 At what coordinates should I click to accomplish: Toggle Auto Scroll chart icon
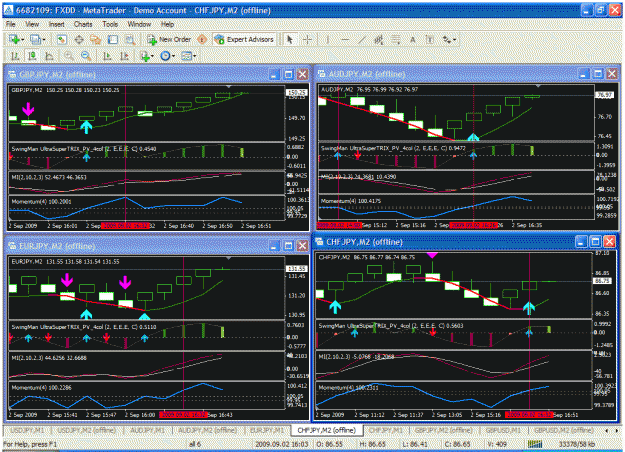[107, 56]
